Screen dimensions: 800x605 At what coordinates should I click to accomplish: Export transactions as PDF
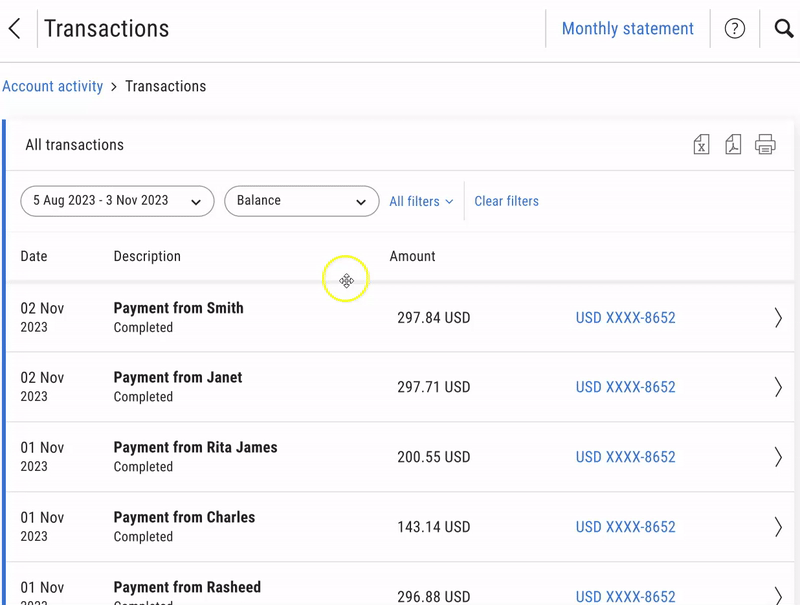733,145
